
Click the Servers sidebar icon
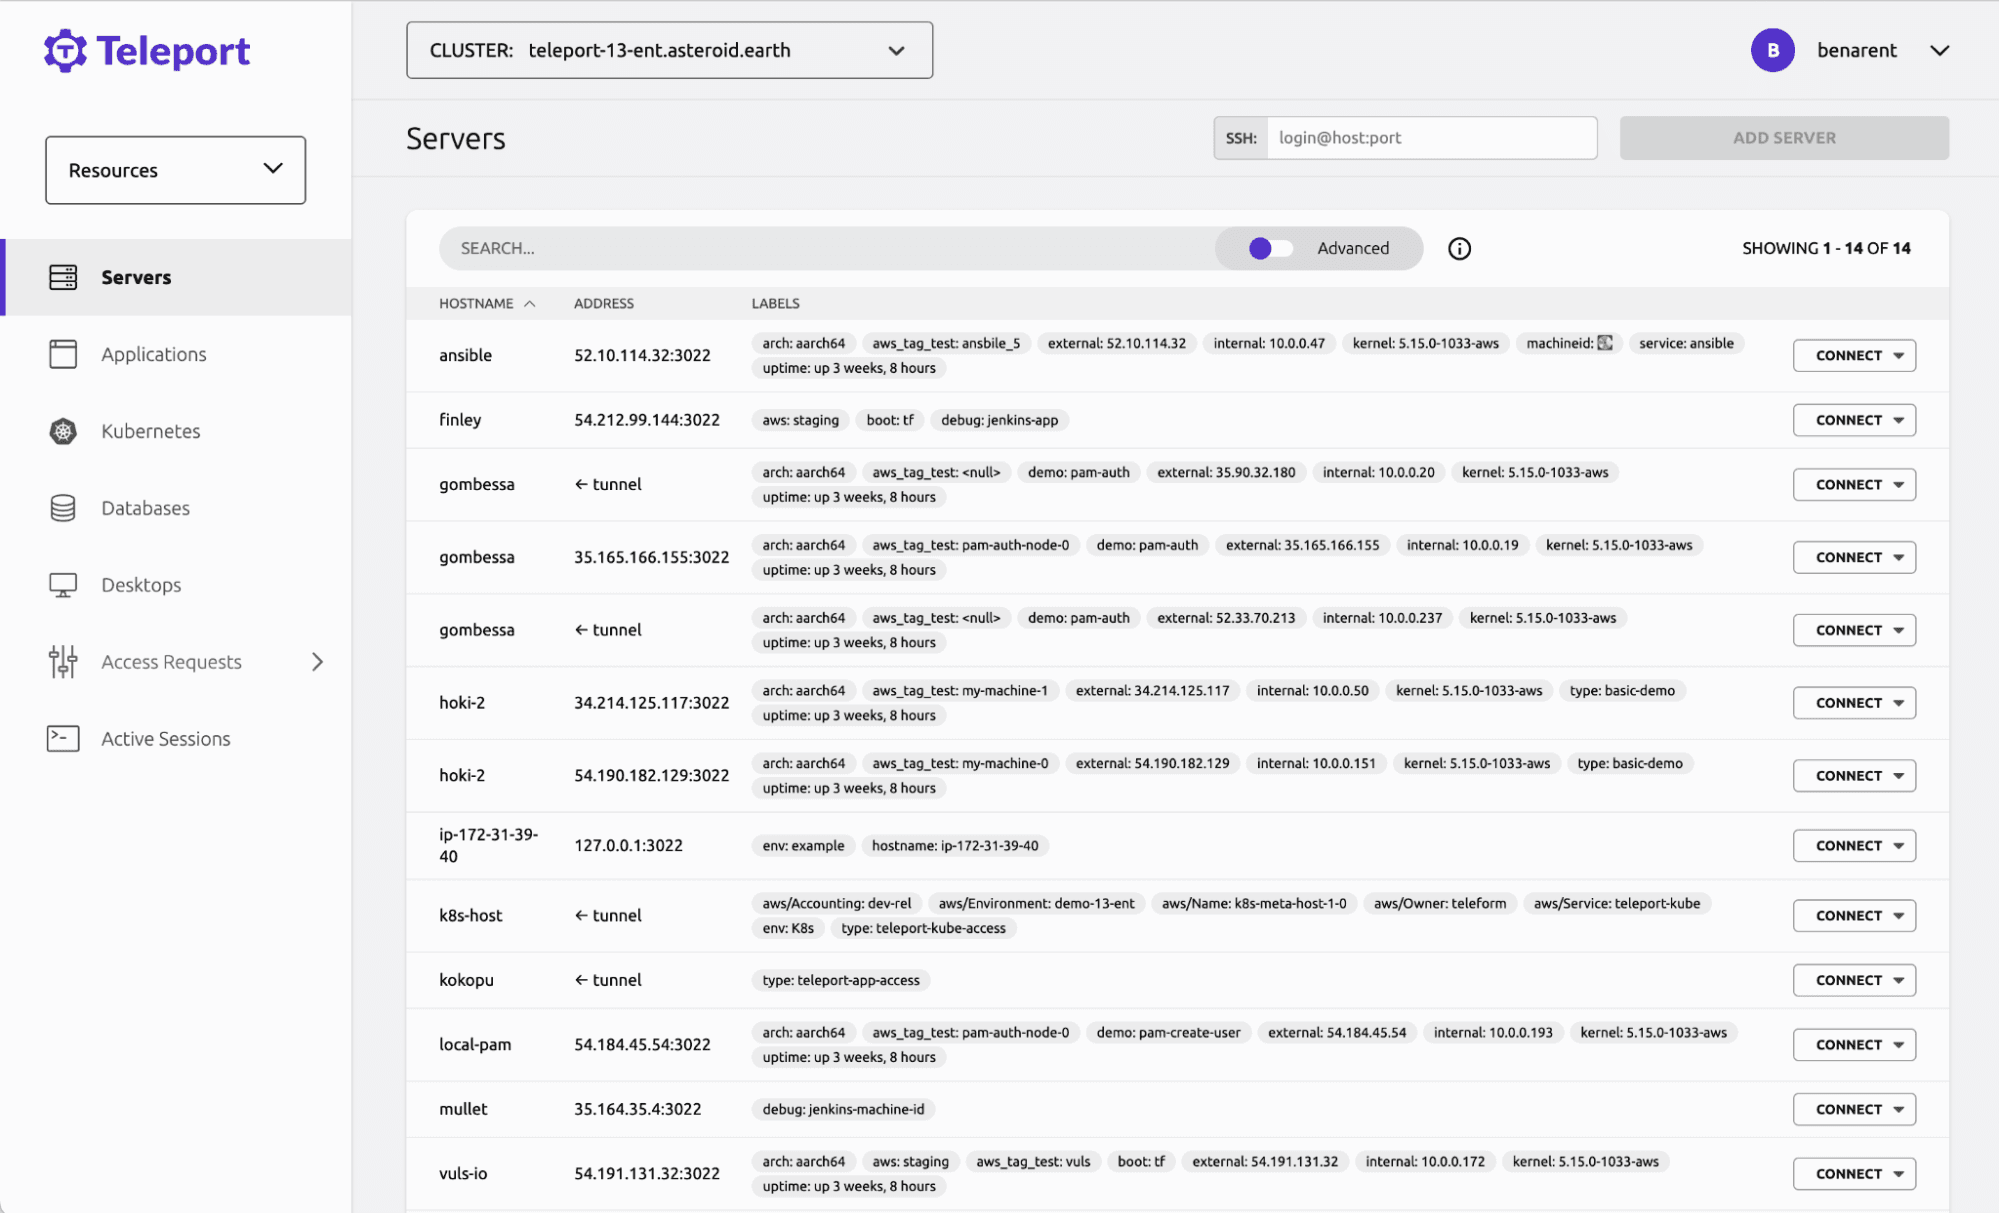coord(63,277)
